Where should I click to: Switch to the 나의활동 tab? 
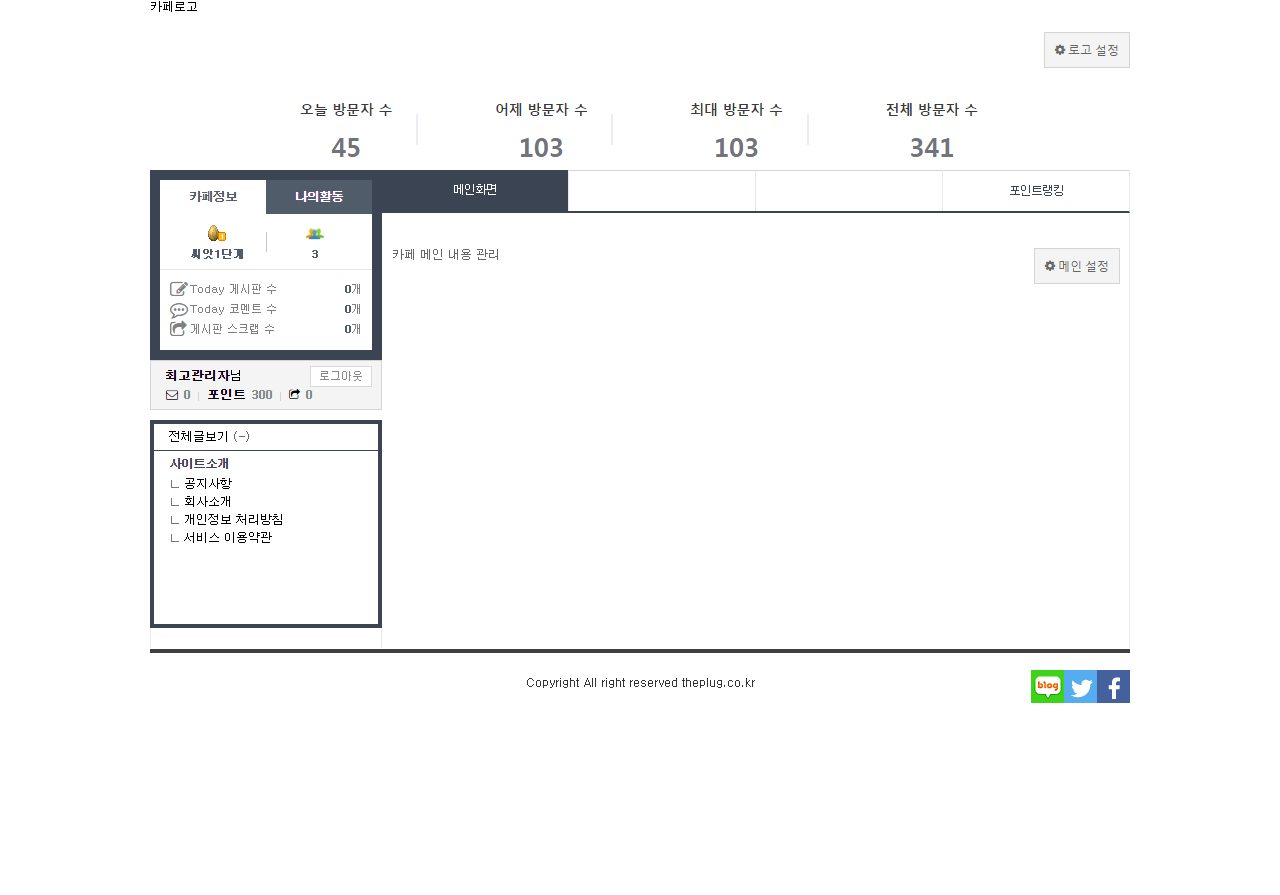tap(319, 197)
